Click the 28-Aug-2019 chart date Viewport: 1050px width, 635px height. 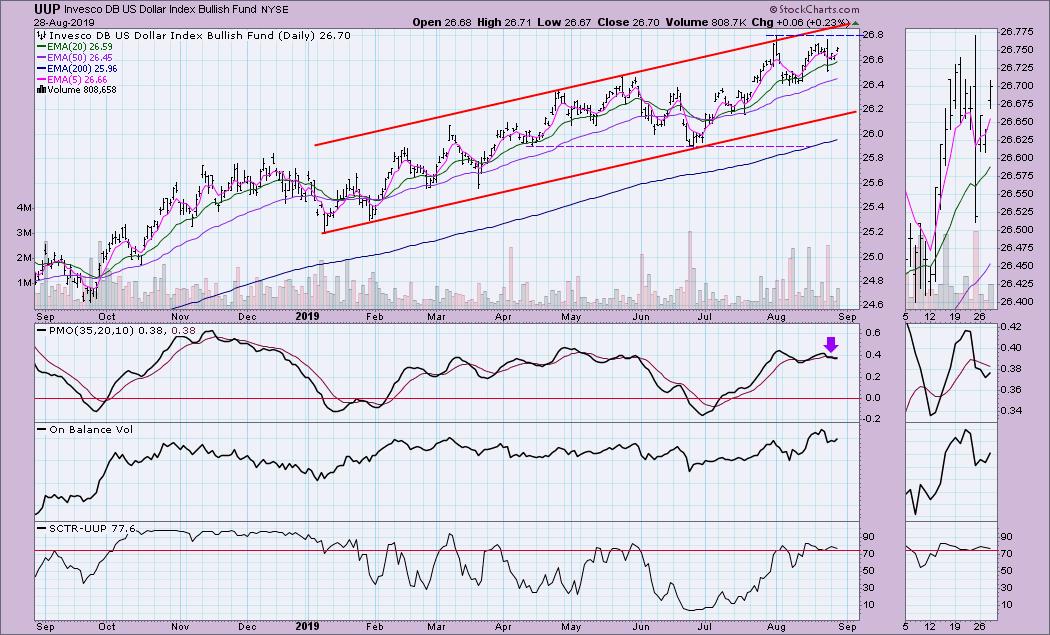click(64, 22)
